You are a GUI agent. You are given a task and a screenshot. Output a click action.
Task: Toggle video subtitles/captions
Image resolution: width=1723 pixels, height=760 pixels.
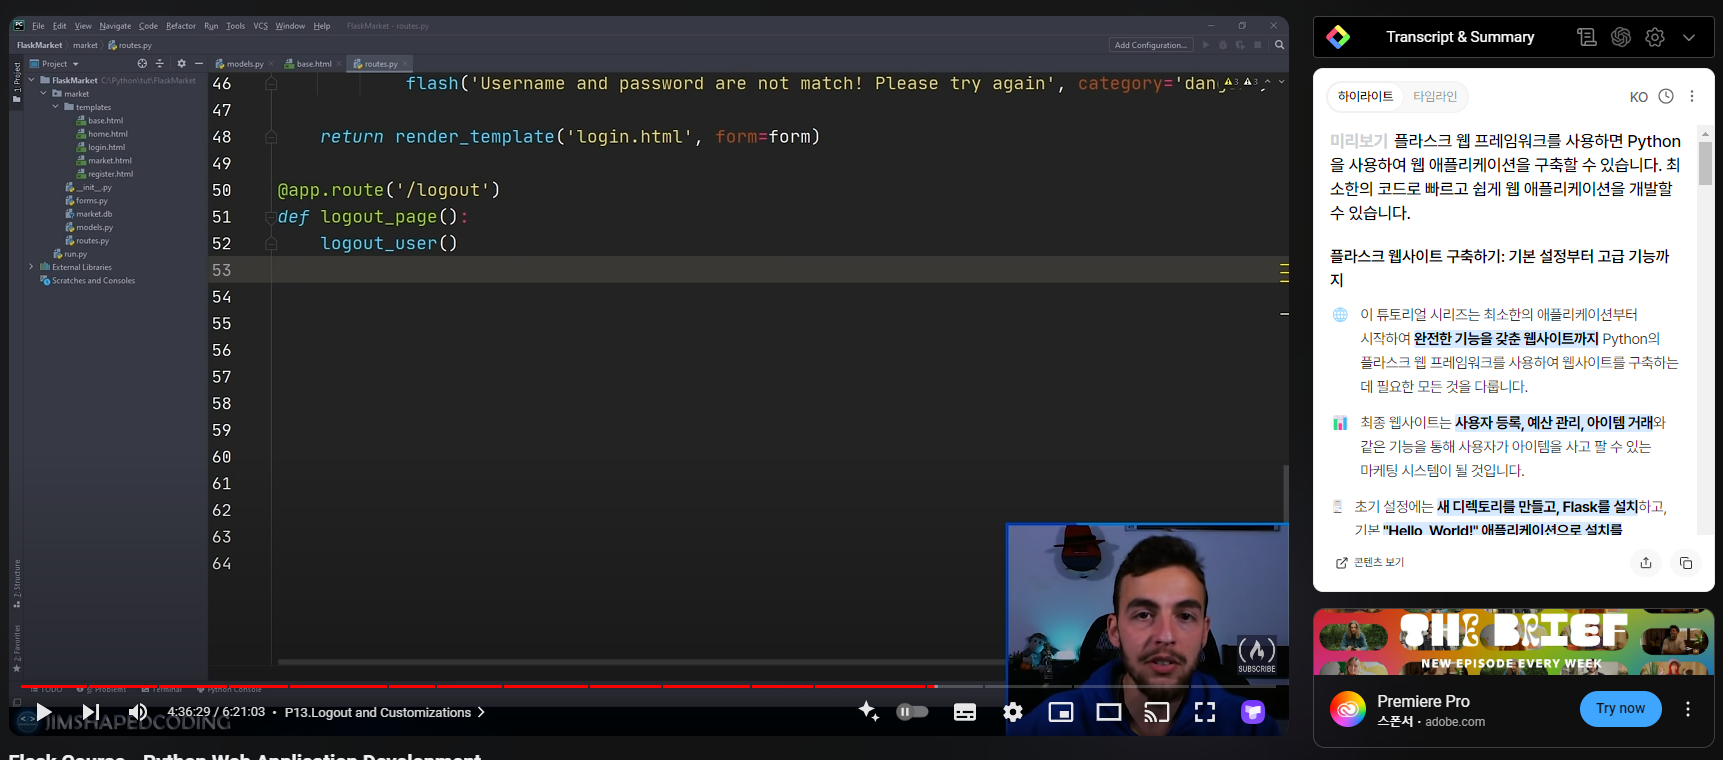[965, 712]
